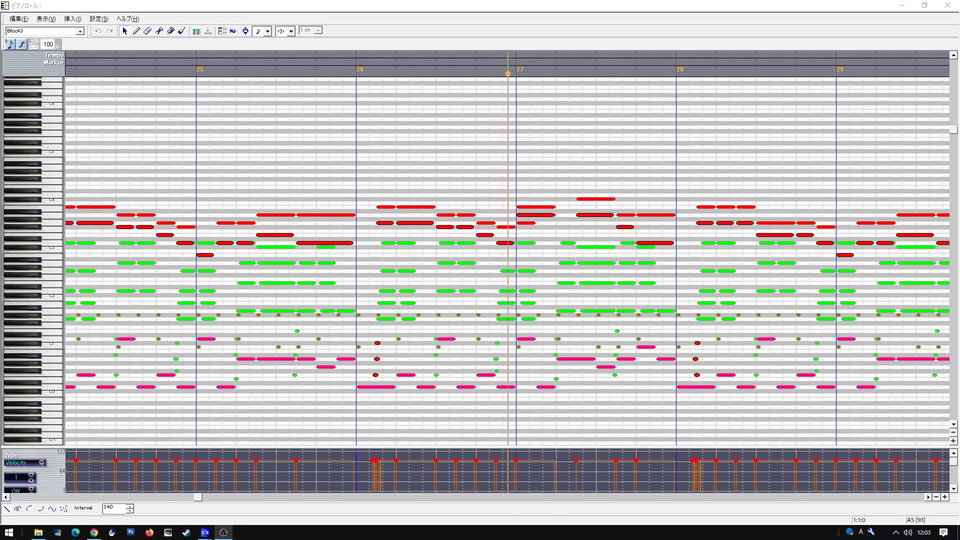
Task: Click the vertical scrollbar up arrow
Action: pos(953,55)
